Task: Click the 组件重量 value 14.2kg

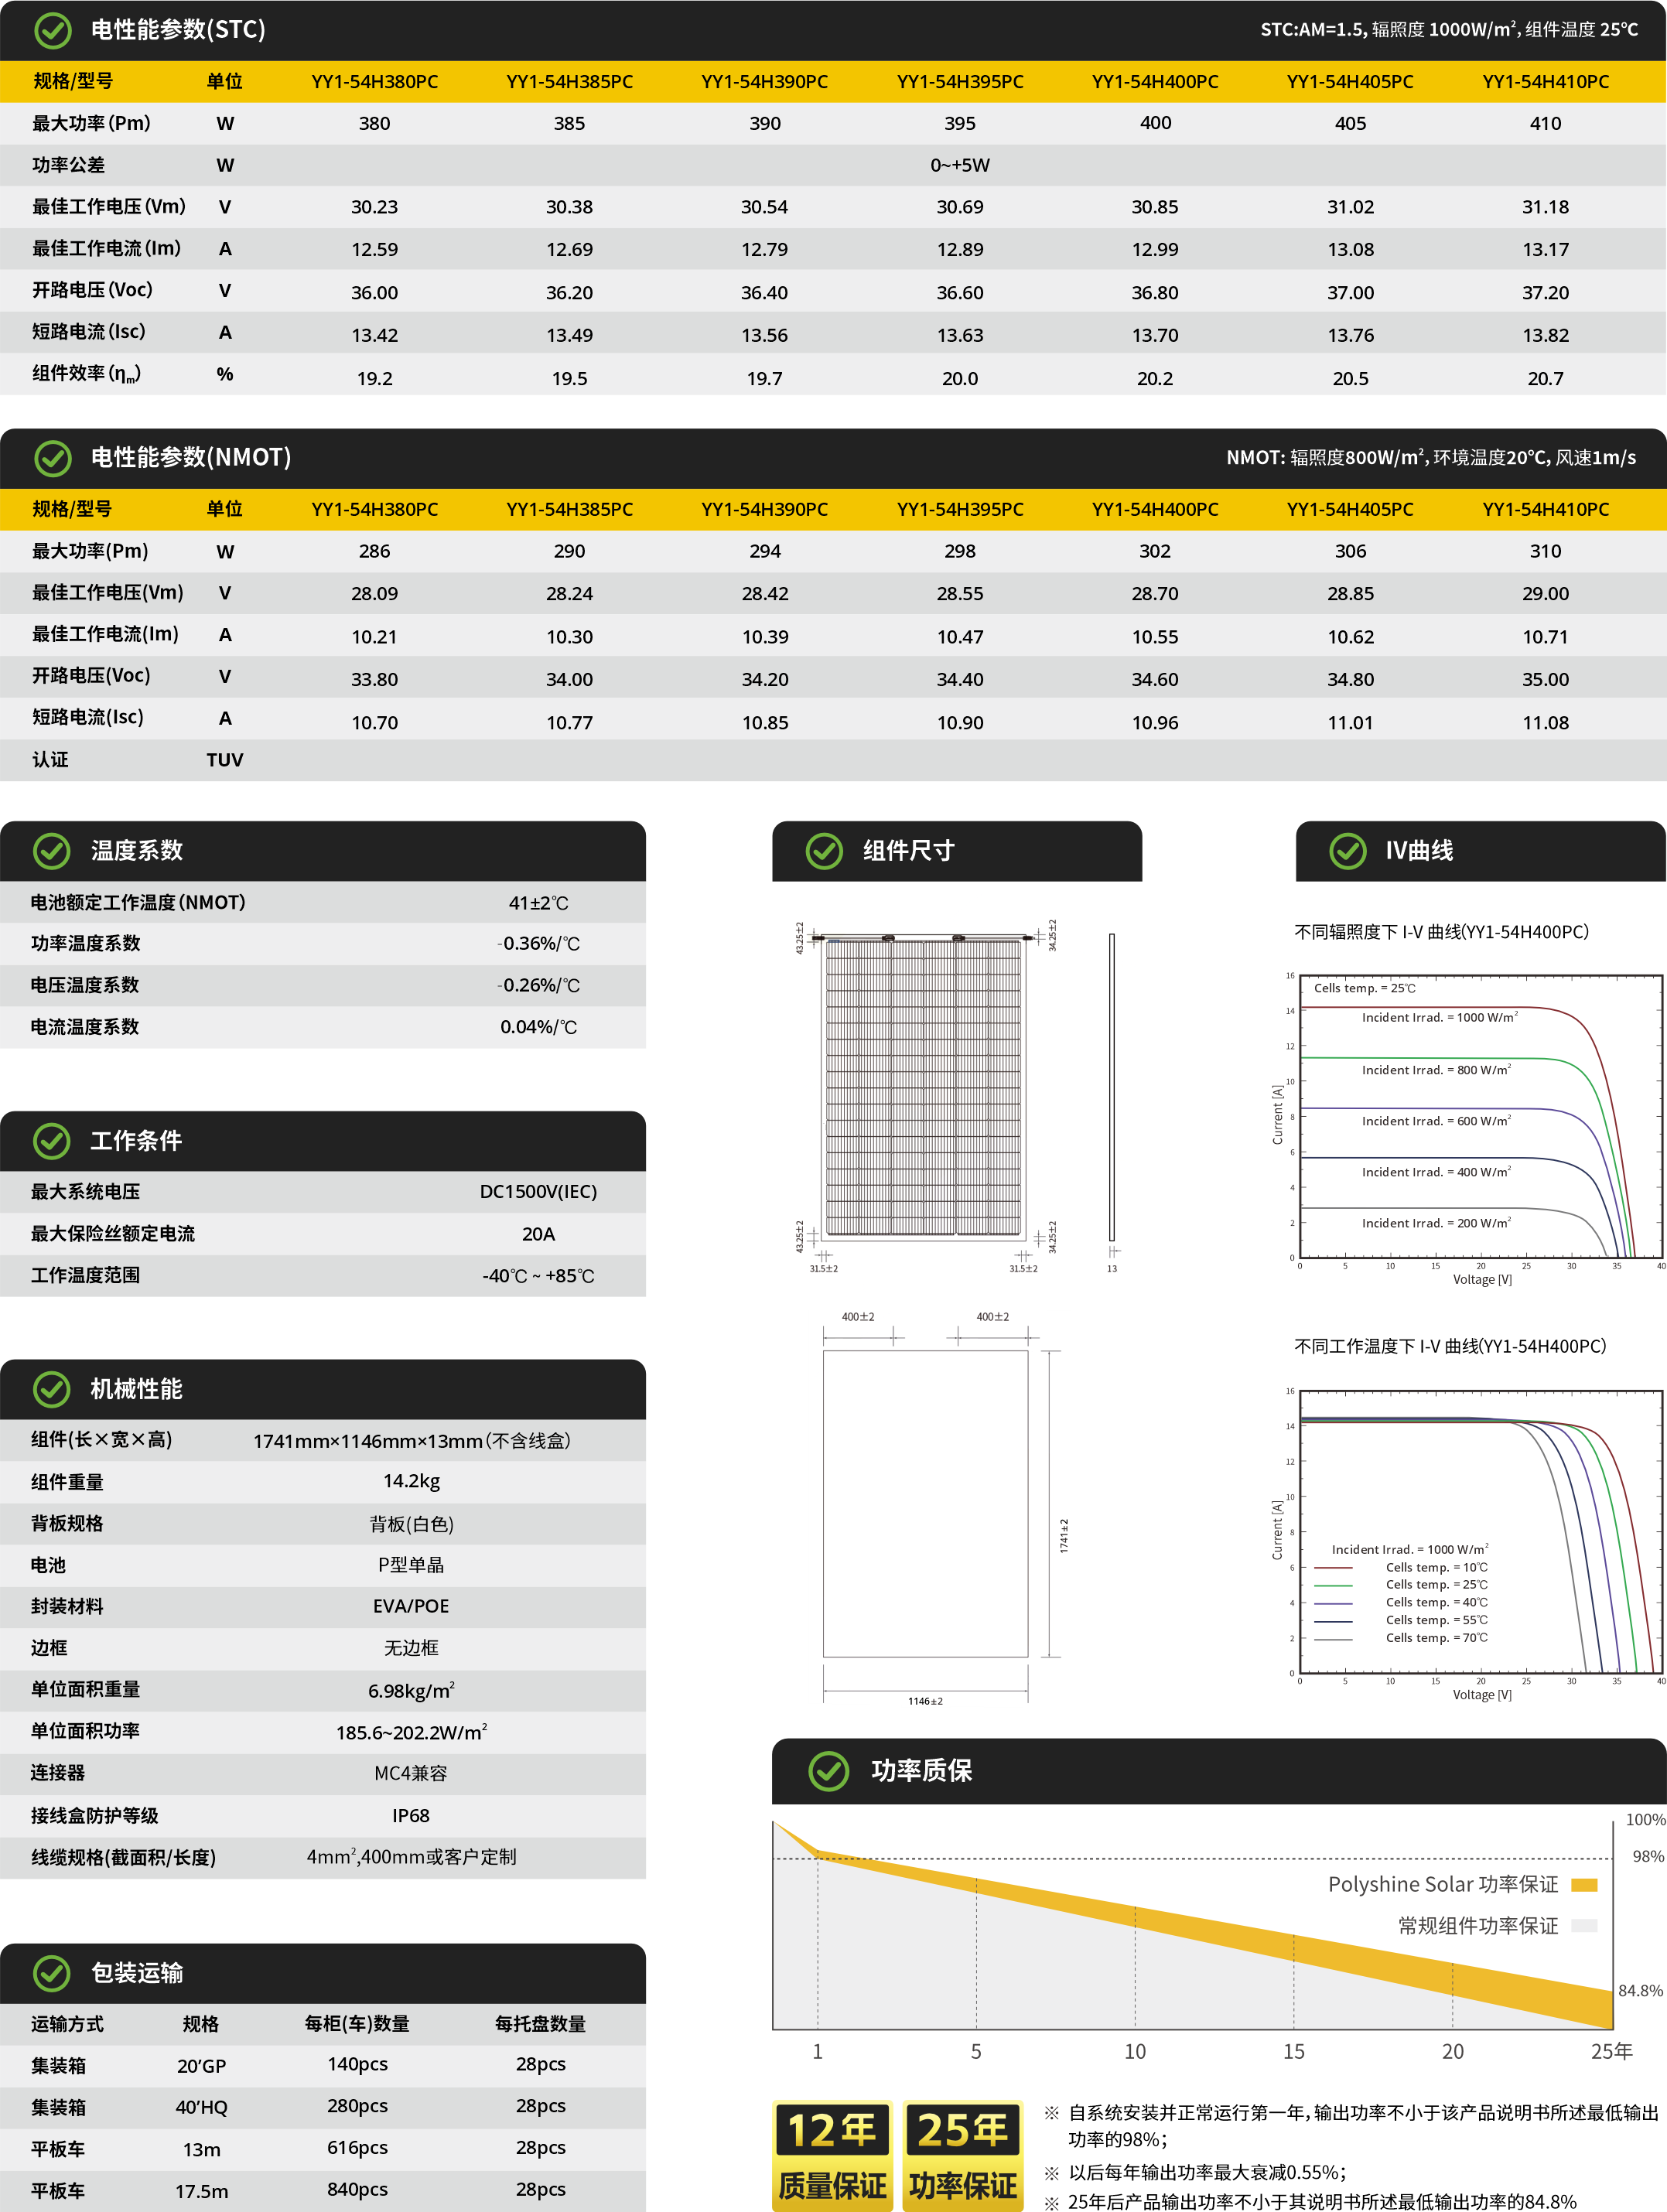Action: click(x=411, y=1481)
